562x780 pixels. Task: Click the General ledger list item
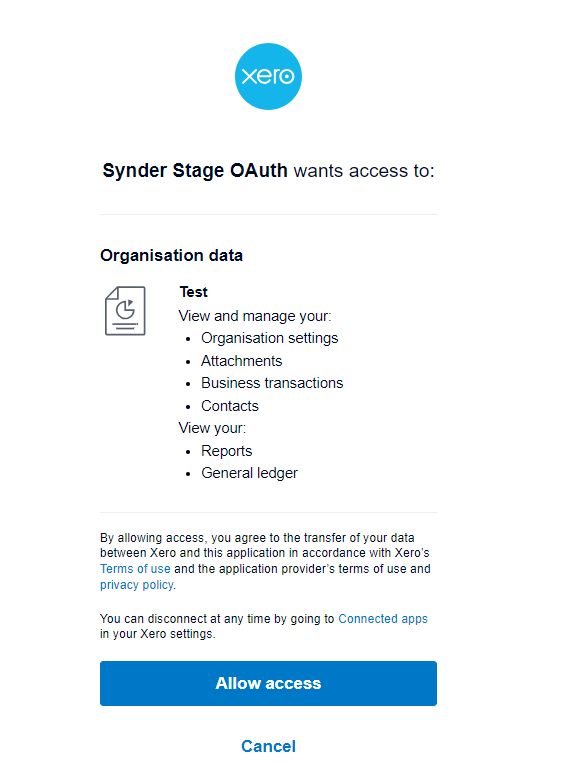tap(249, 473)
